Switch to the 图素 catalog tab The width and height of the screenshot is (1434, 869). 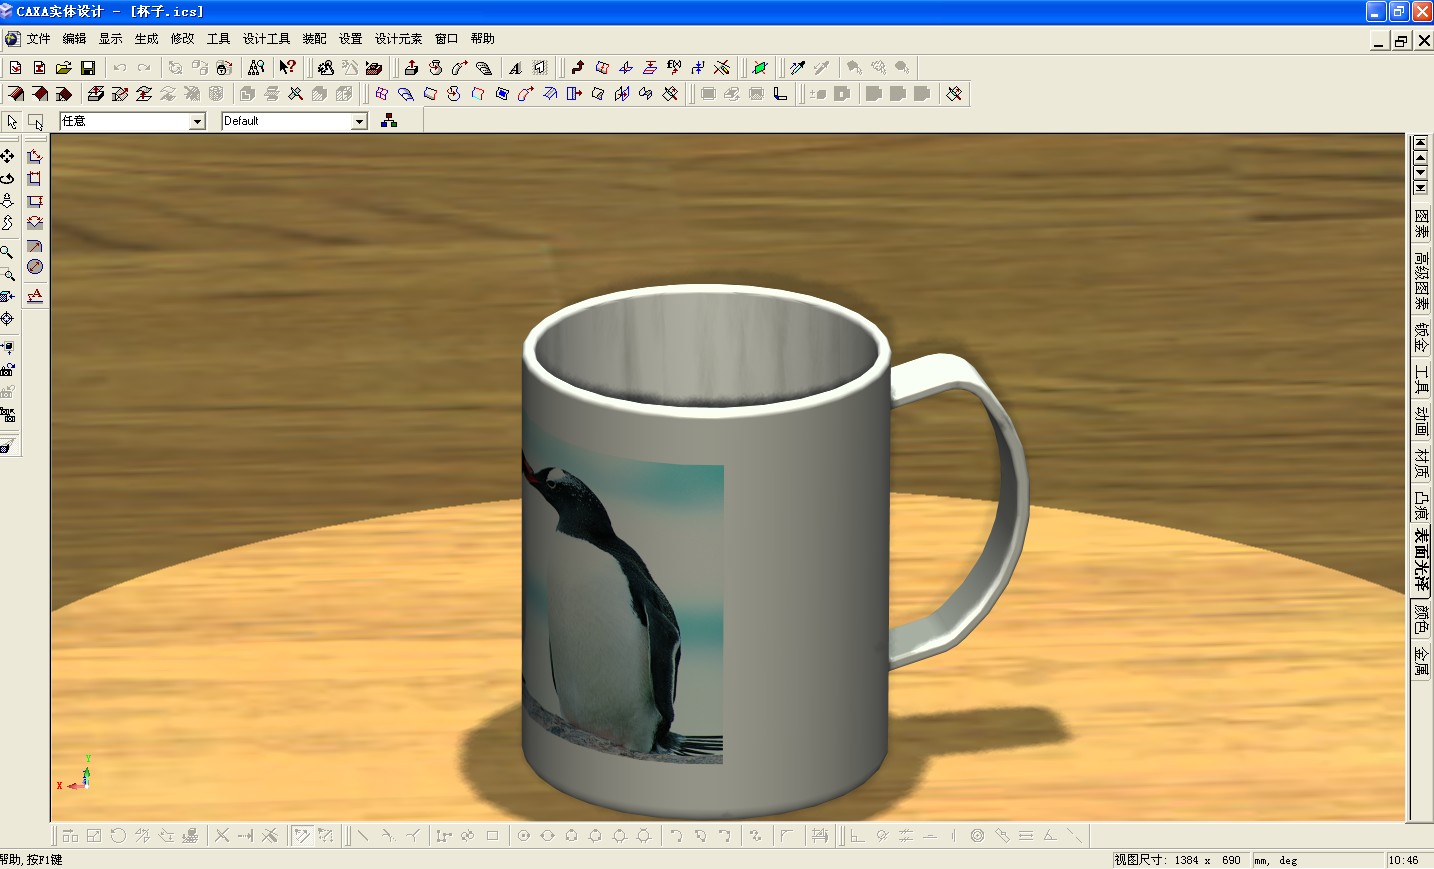(x=1421, y=223)
